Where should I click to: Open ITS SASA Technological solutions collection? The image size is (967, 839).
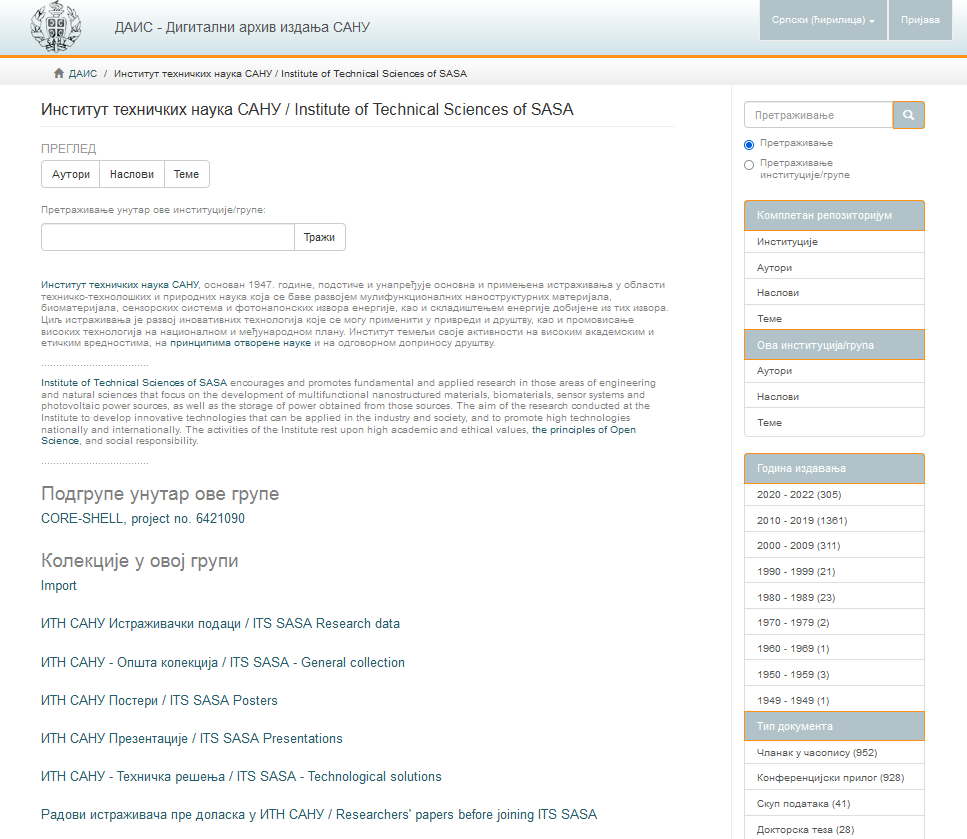[x=241, y=777]
